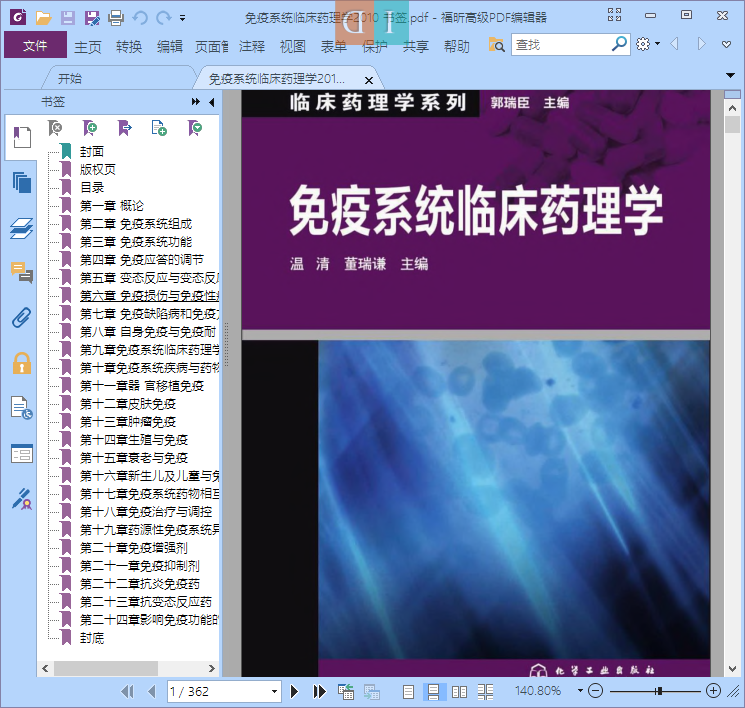Click the add new bookmark icon

click(90, 128)
